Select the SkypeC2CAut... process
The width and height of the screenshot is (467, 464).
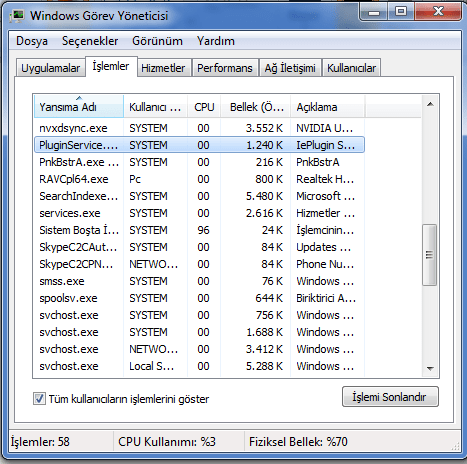point(199,247)
